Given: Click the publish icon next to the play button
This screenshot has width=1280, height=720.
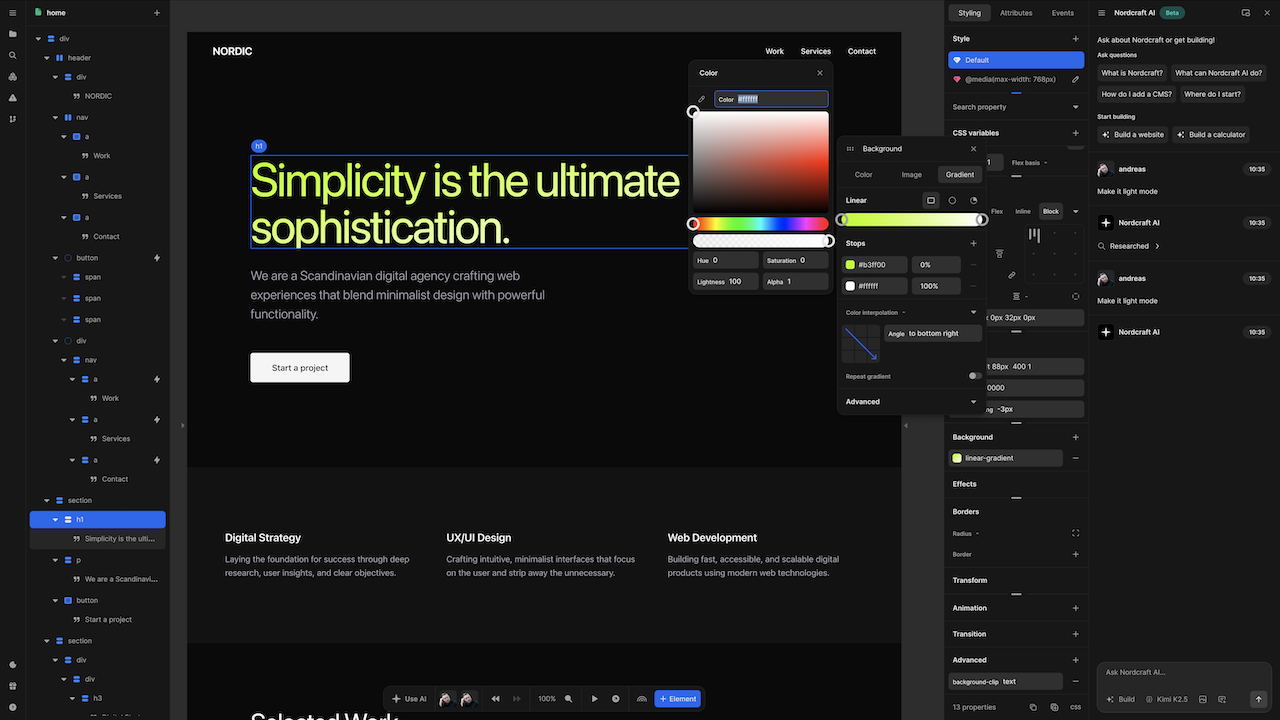Looking at the screenshot, I should 617,699.
